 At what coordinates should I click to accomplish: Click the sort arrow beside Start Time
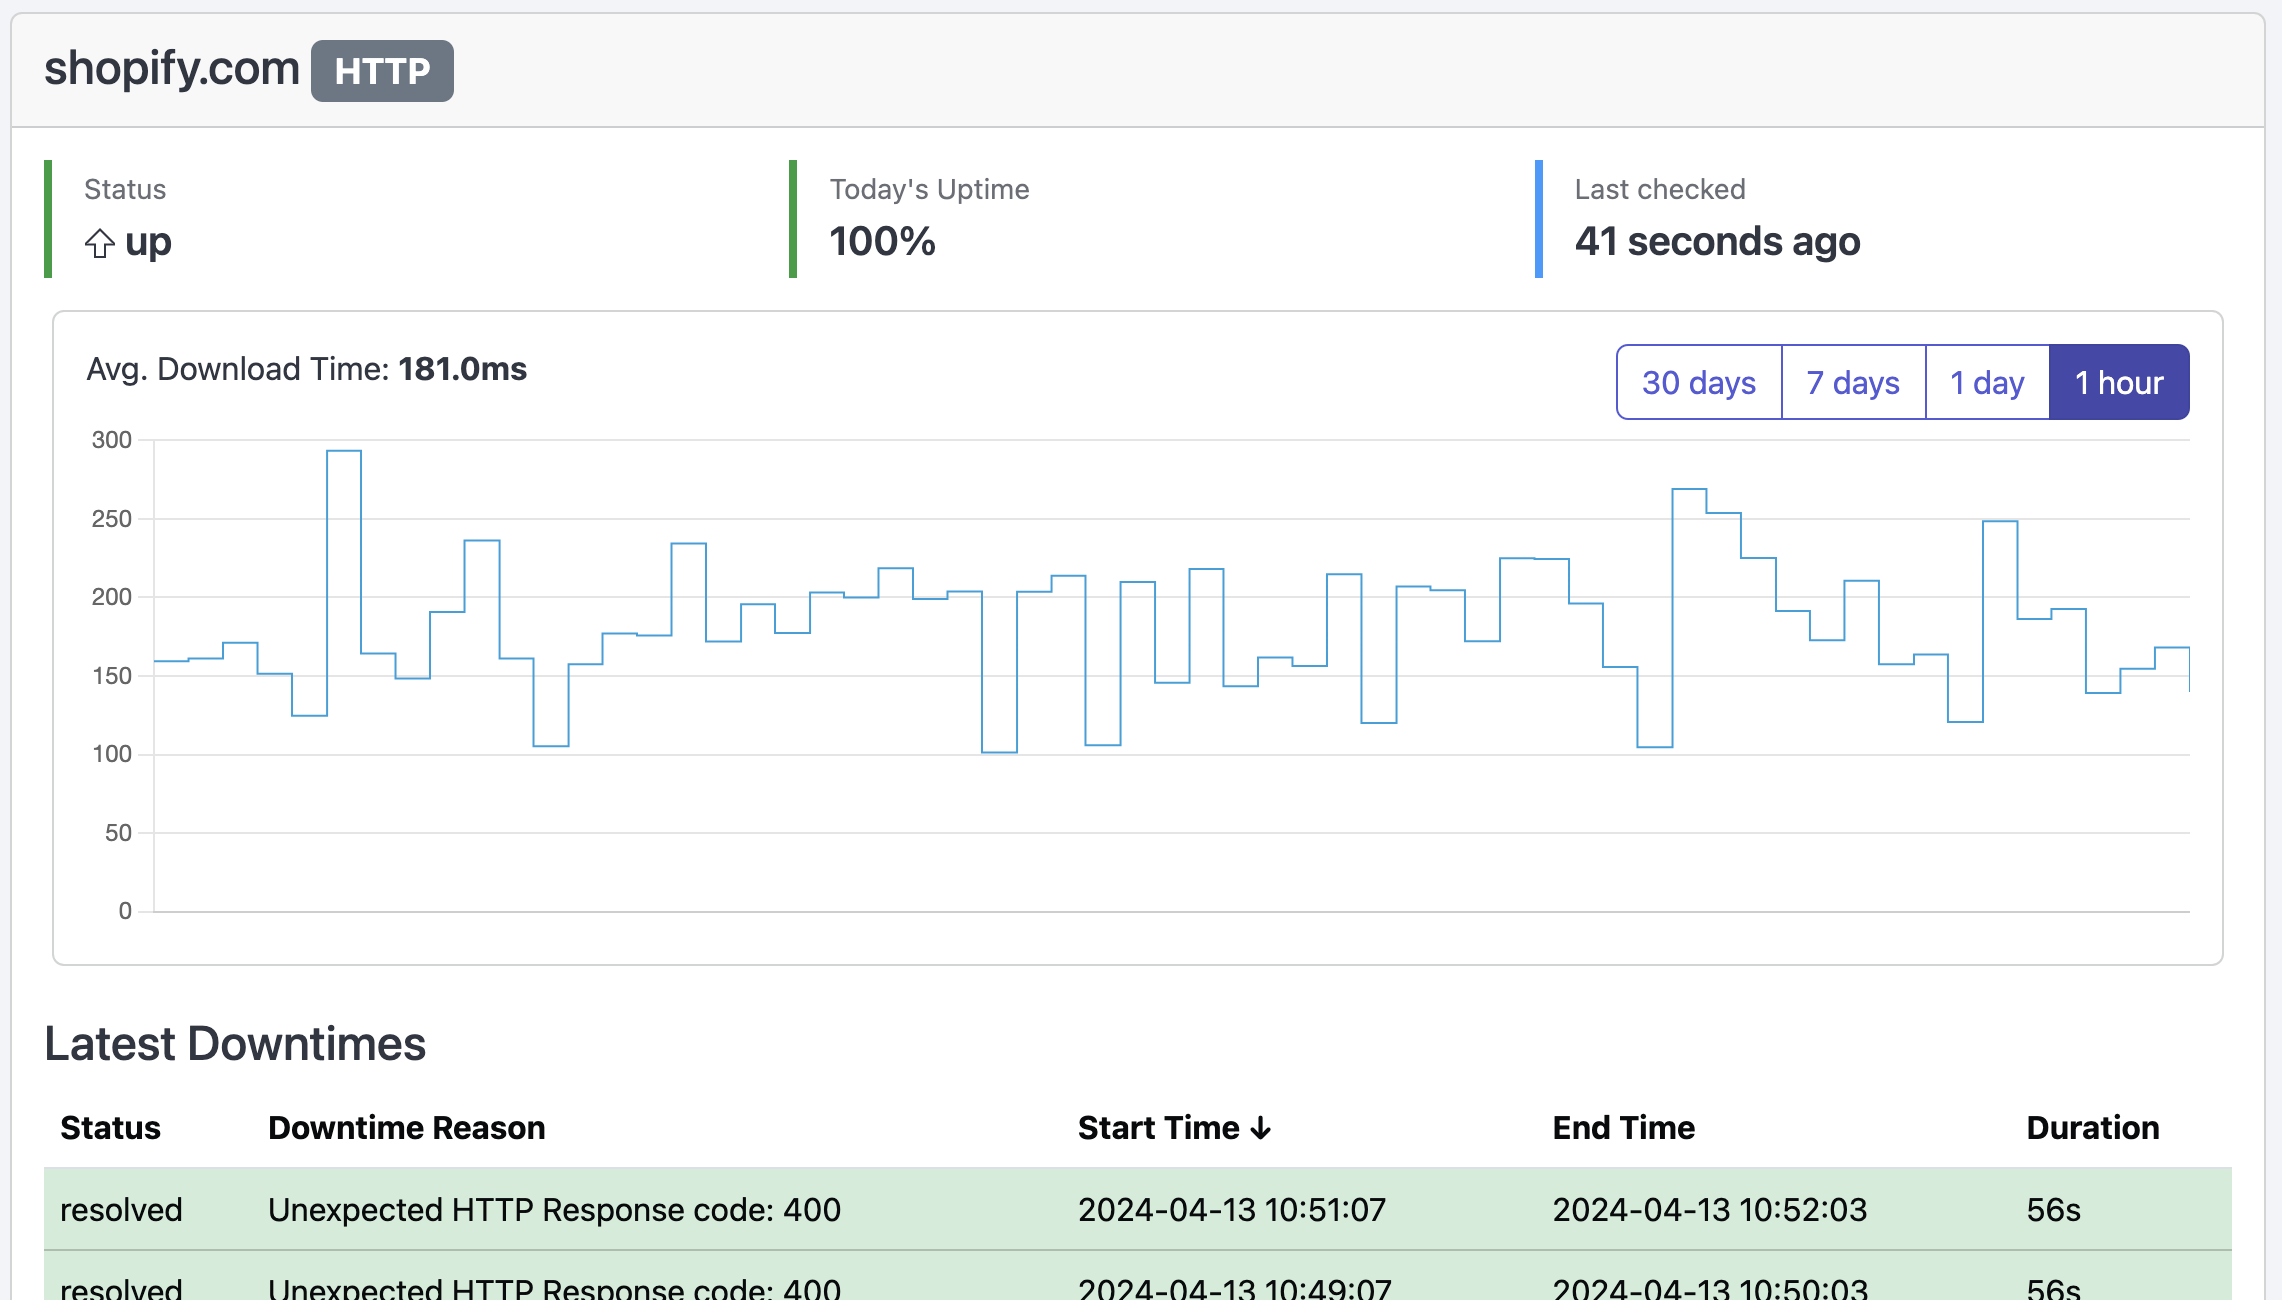1262,1127
